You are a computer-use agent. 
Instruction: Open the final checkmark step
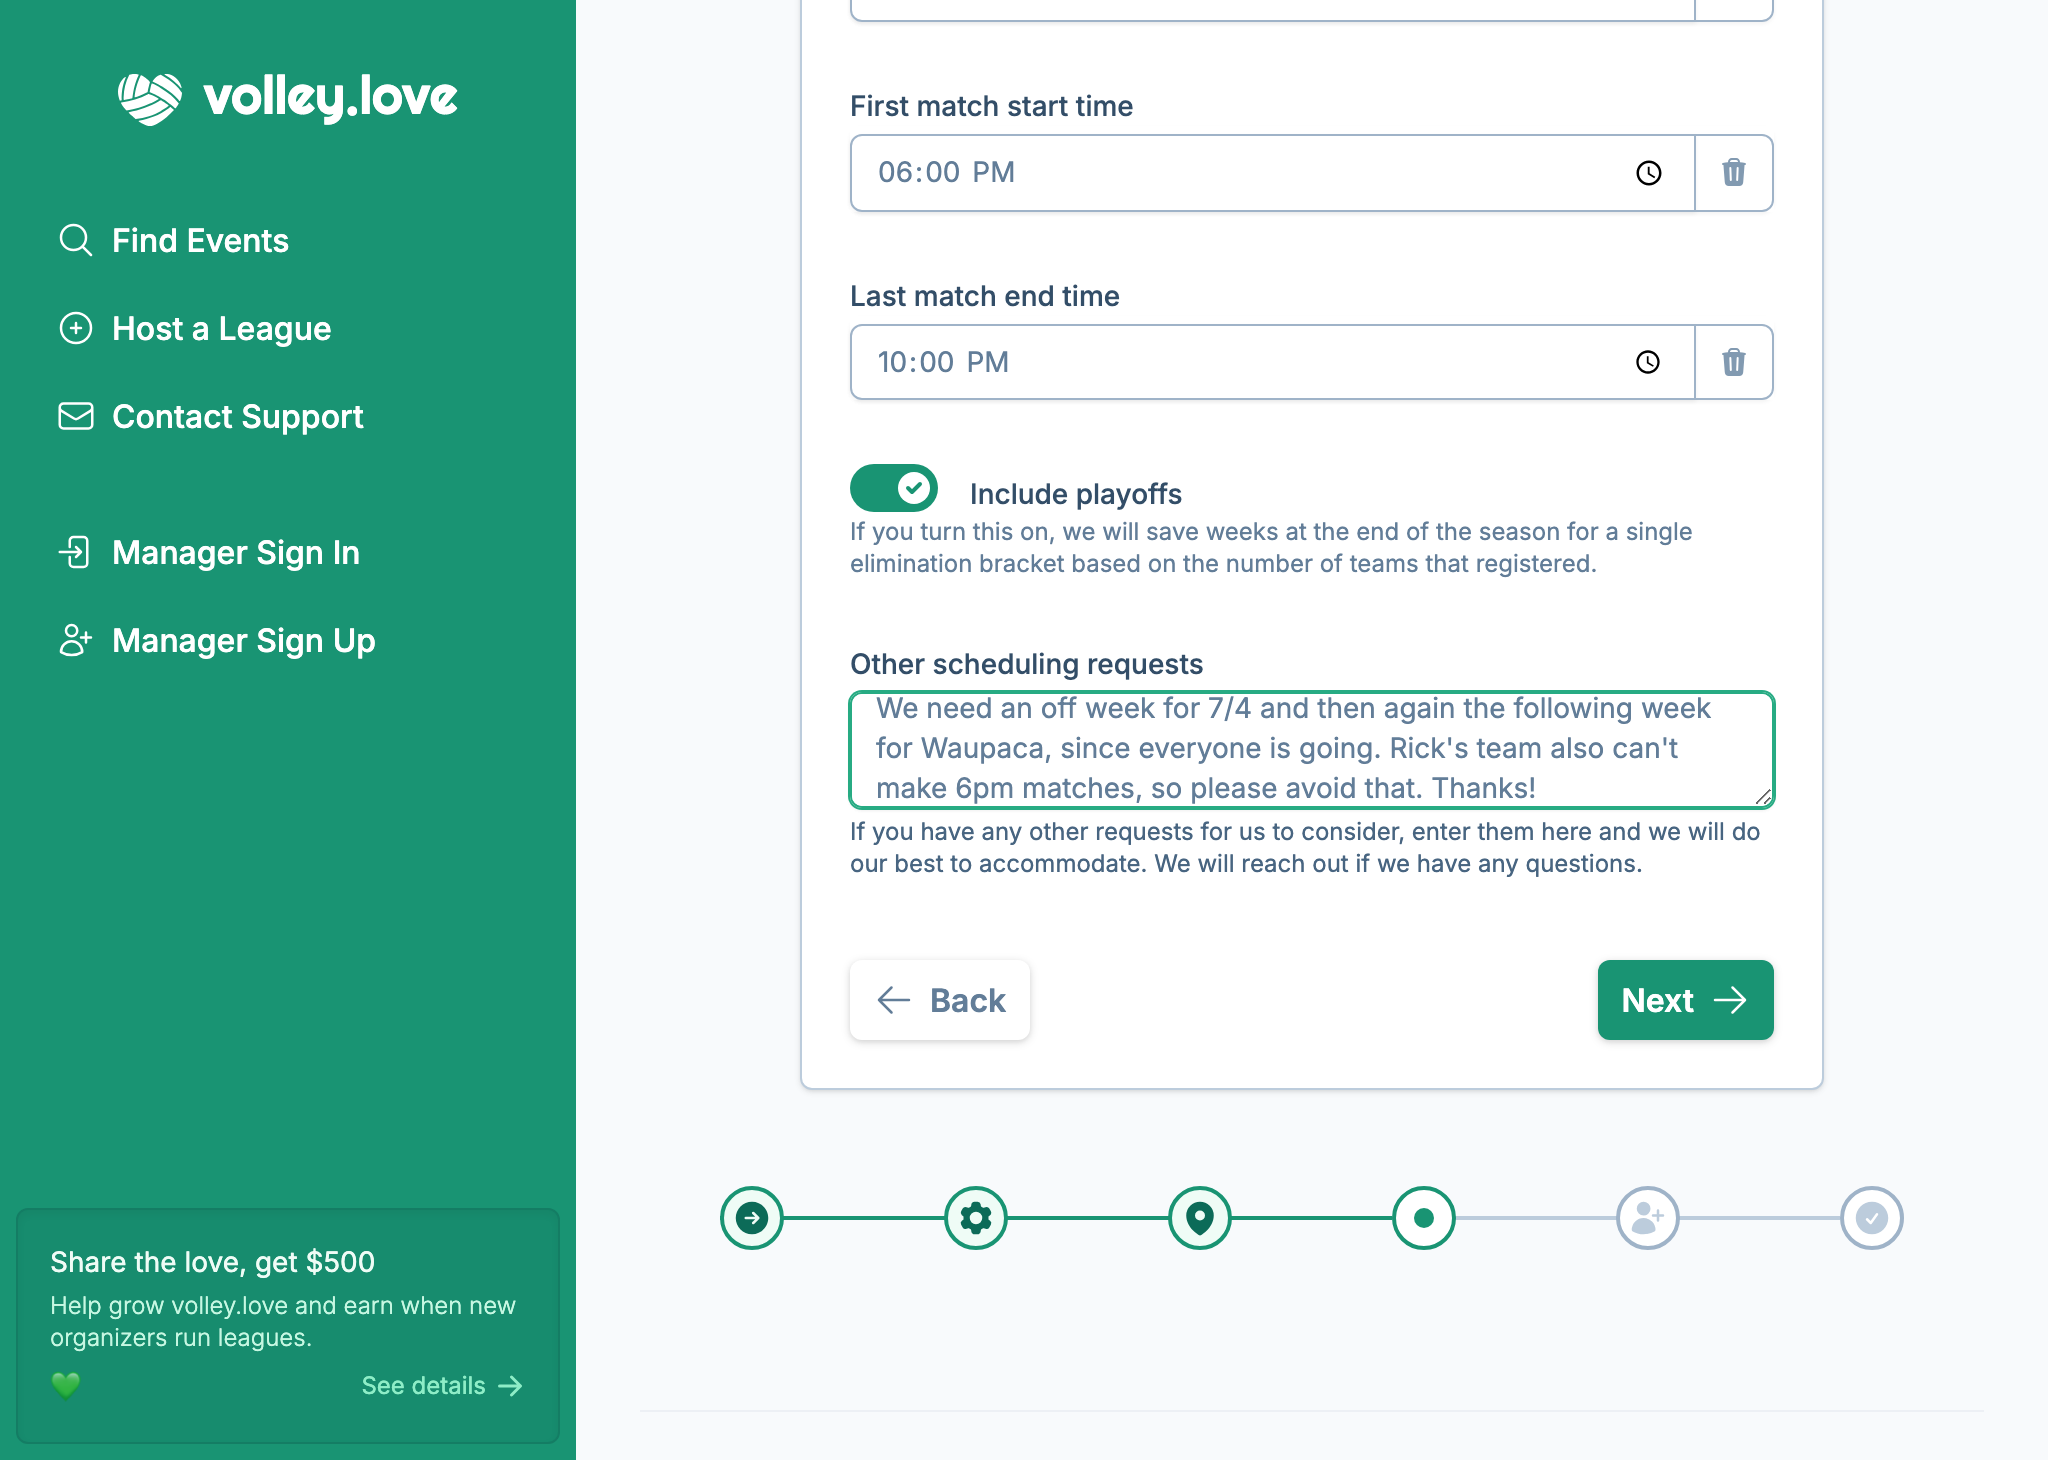tap(1871, 1218)
